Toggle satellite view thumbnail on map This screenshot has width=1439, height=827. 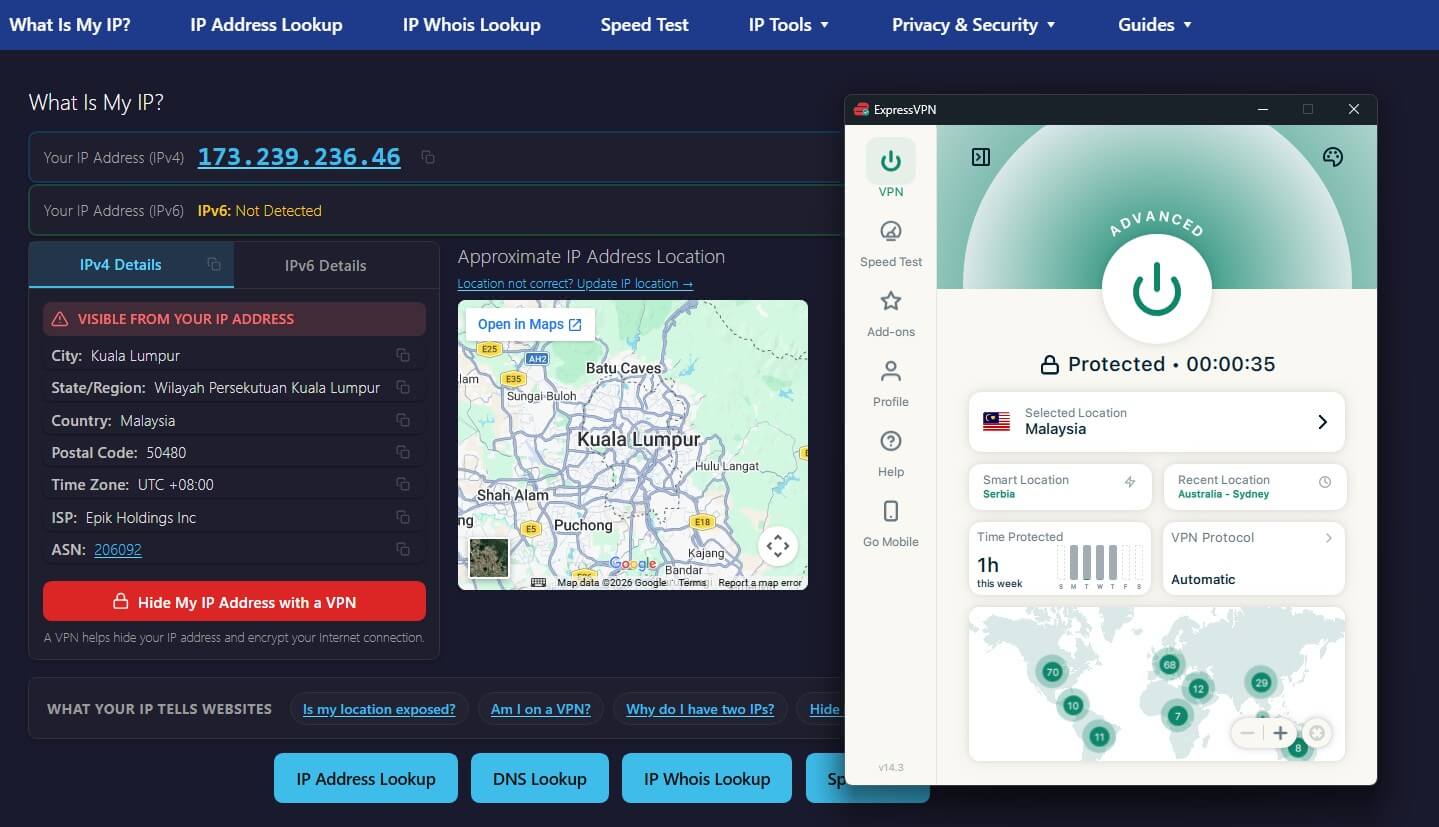tap(489, 558)
